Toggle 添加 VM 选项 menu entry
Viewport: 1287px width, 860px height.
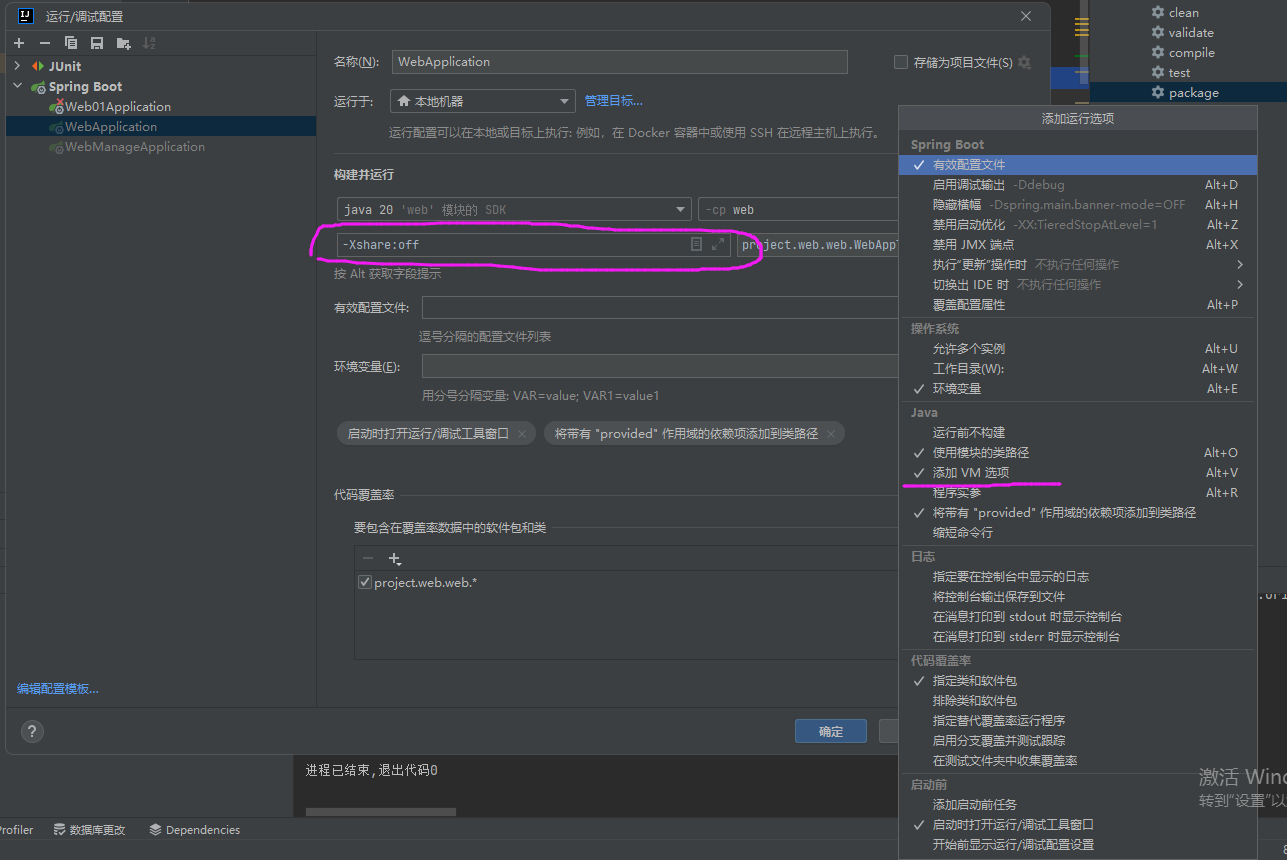click(x=1078, y=473)
